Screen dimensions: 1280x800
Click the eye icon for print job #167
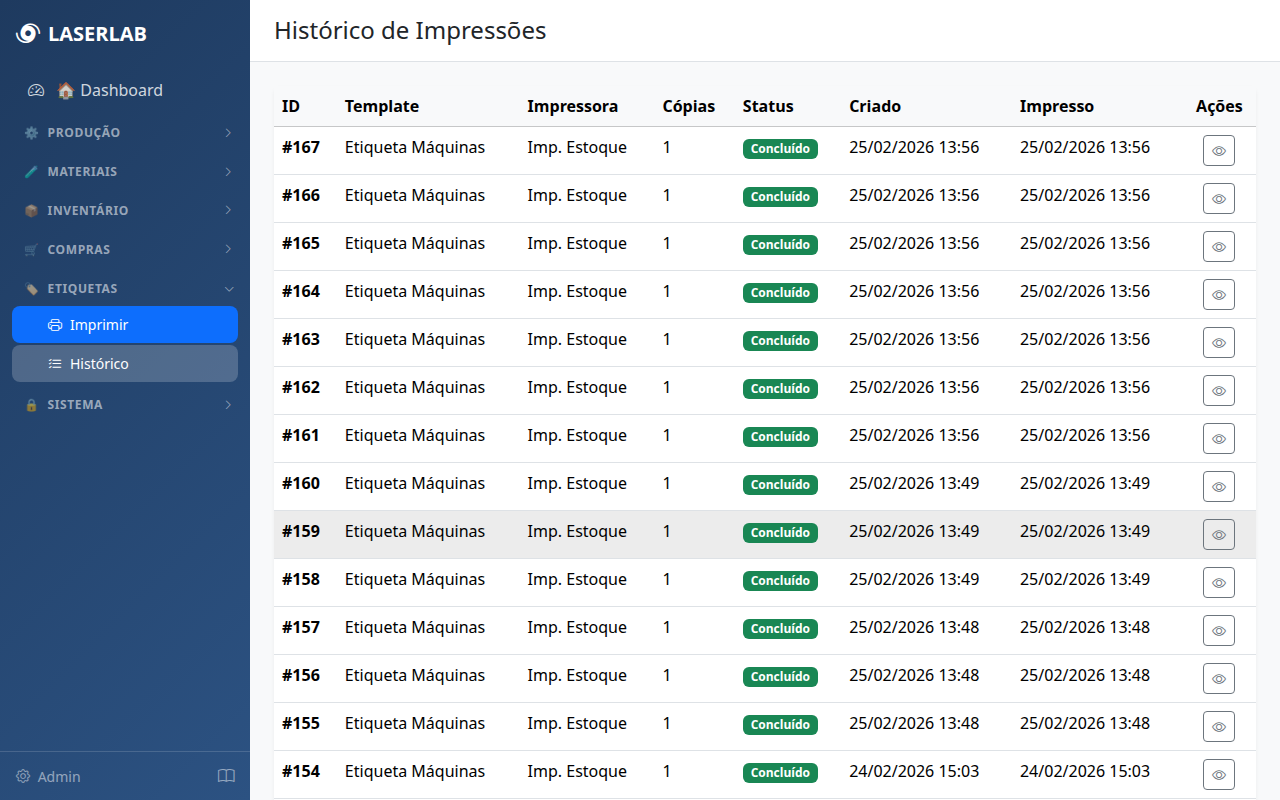[1218, 150]
